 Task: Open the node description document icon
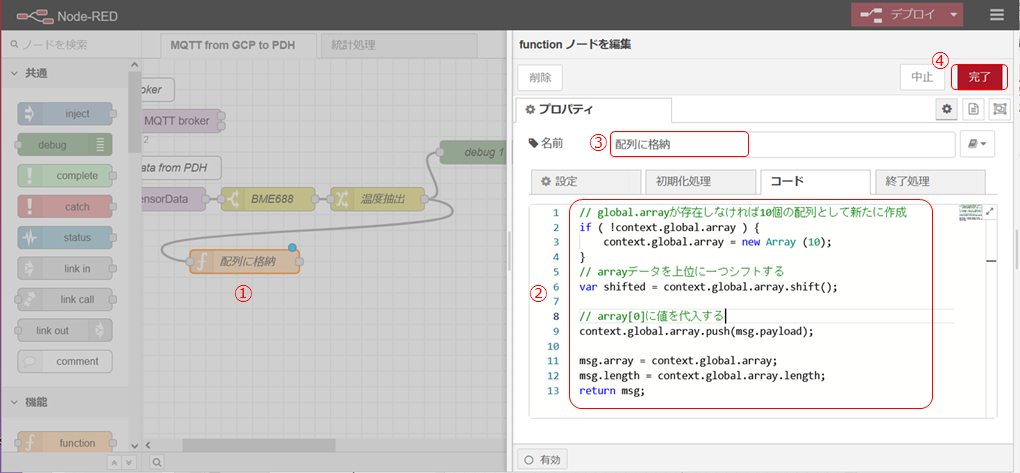pos(972,109)
